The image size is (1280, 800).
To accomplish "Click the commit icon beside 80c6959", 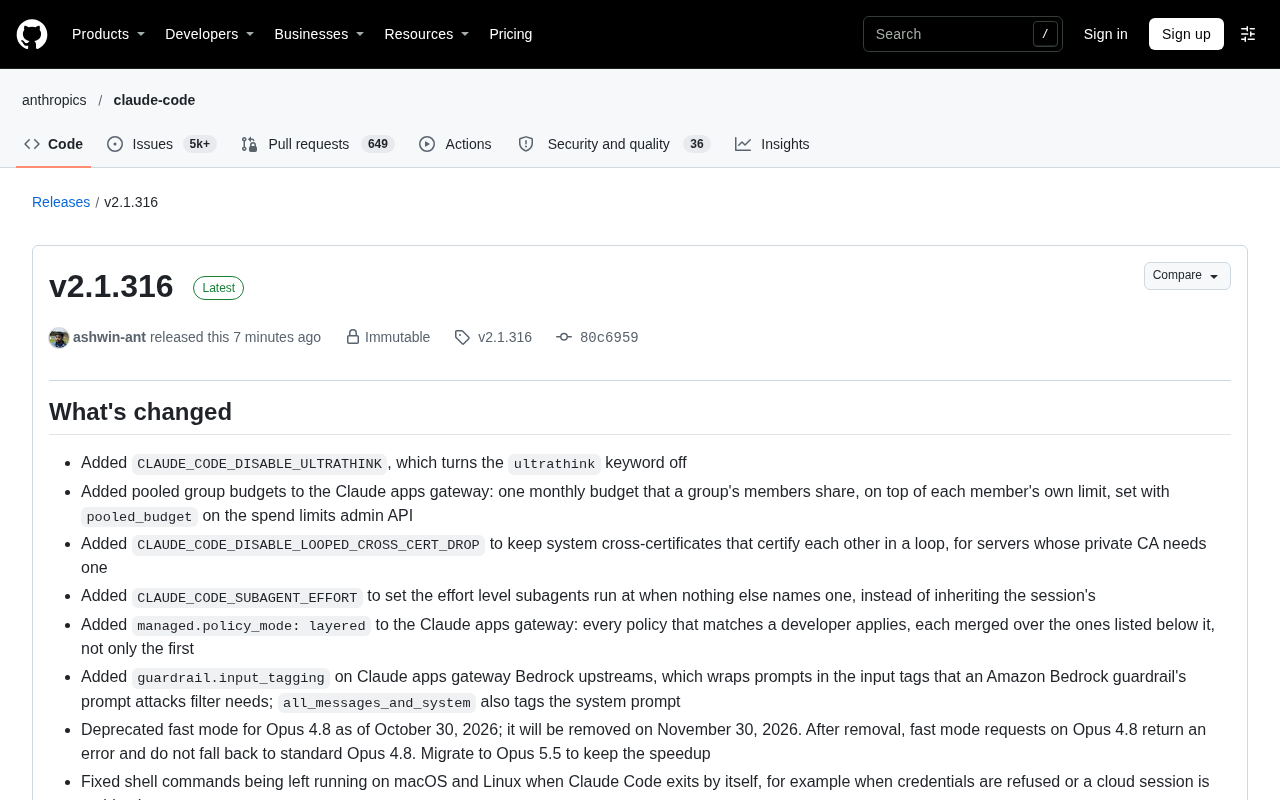I will coord(564,338).
